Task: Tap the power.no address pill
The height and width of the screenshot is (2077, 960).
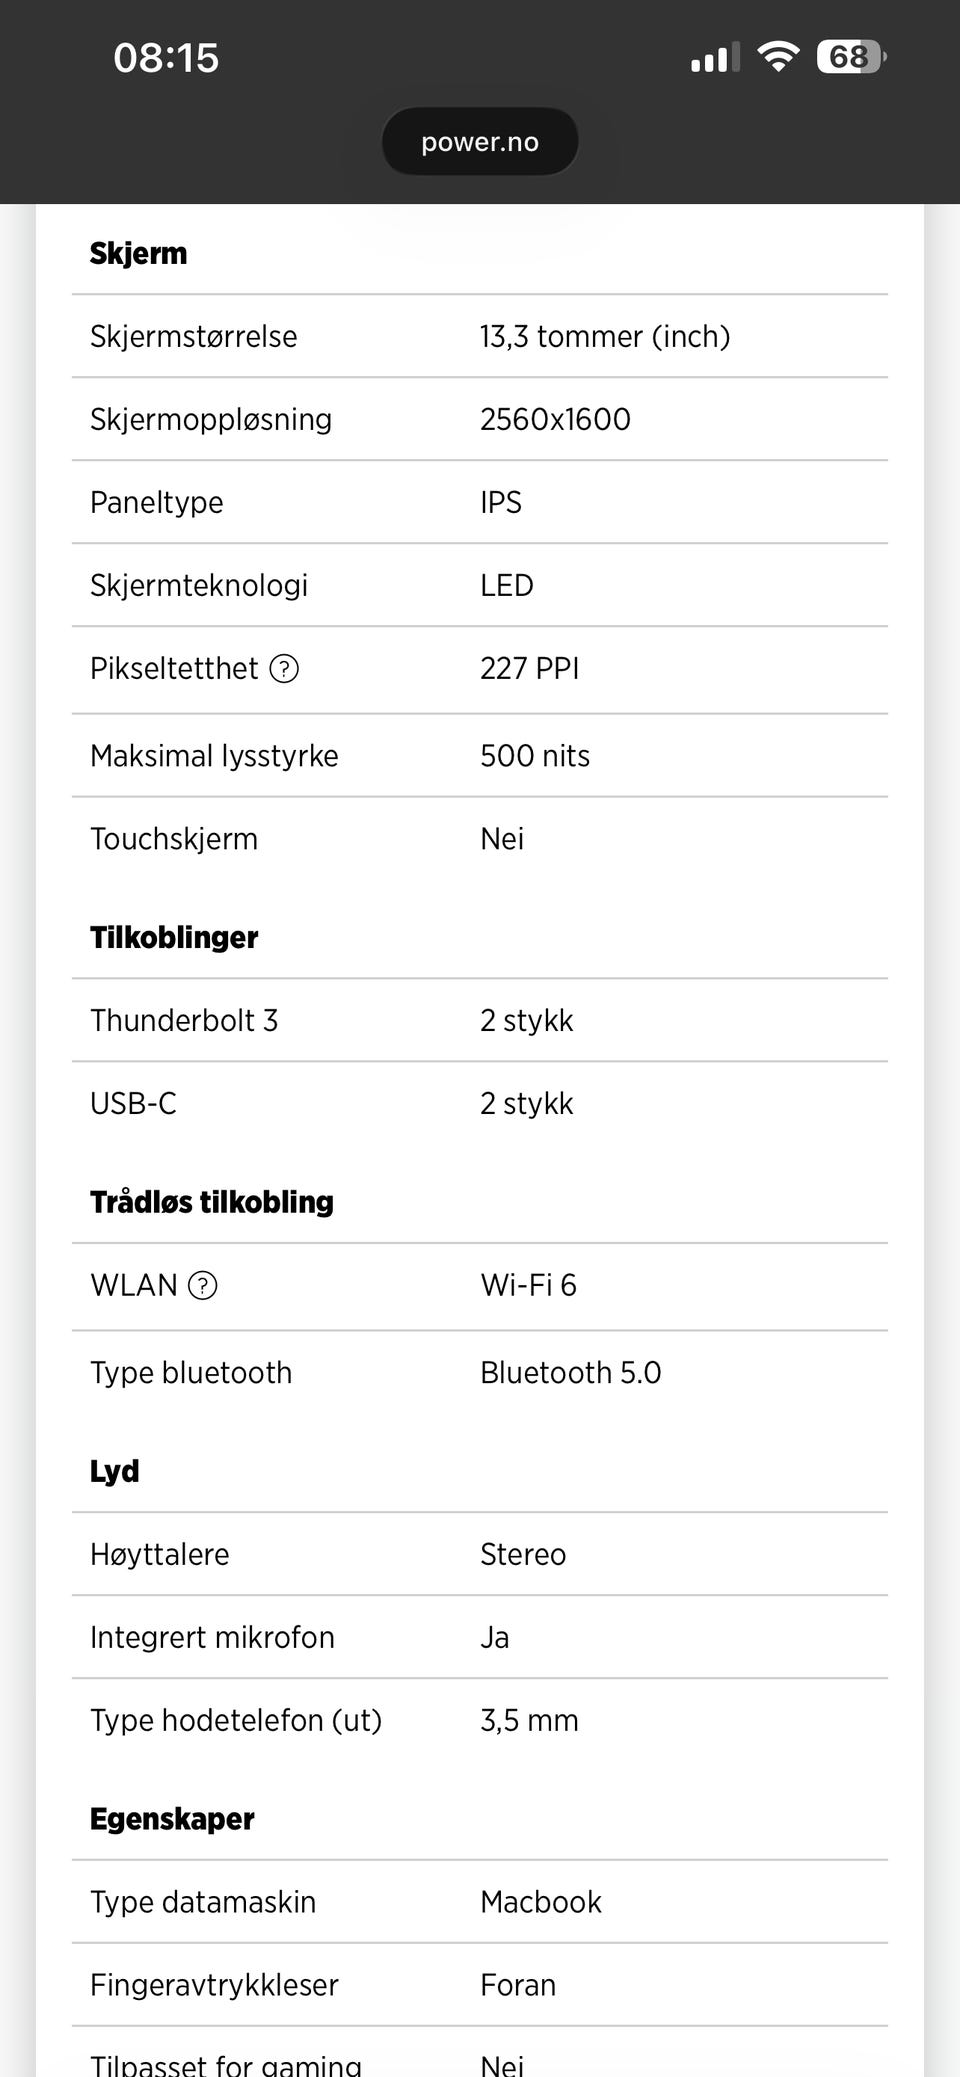Action: 480,141
